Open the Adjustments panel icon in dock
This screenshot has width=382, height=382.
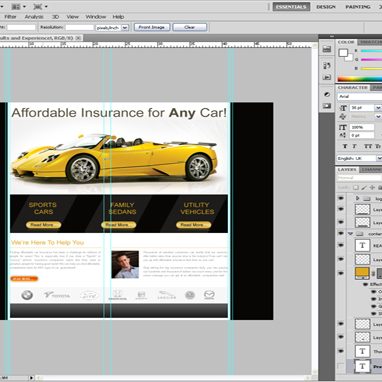pos(327,95)
